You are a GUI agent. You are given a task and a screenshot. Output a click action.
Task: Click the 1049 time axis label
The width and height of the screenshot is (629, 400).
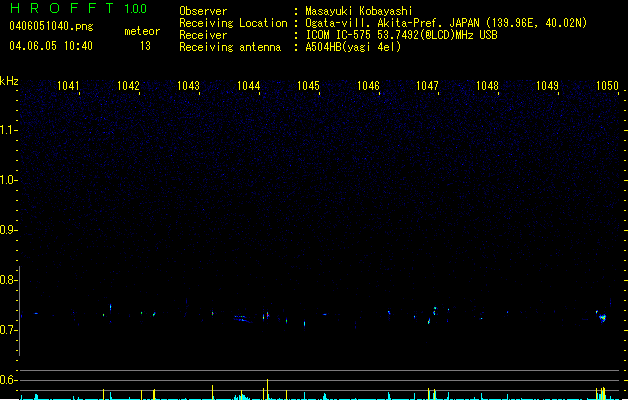(x=547, y=86)
